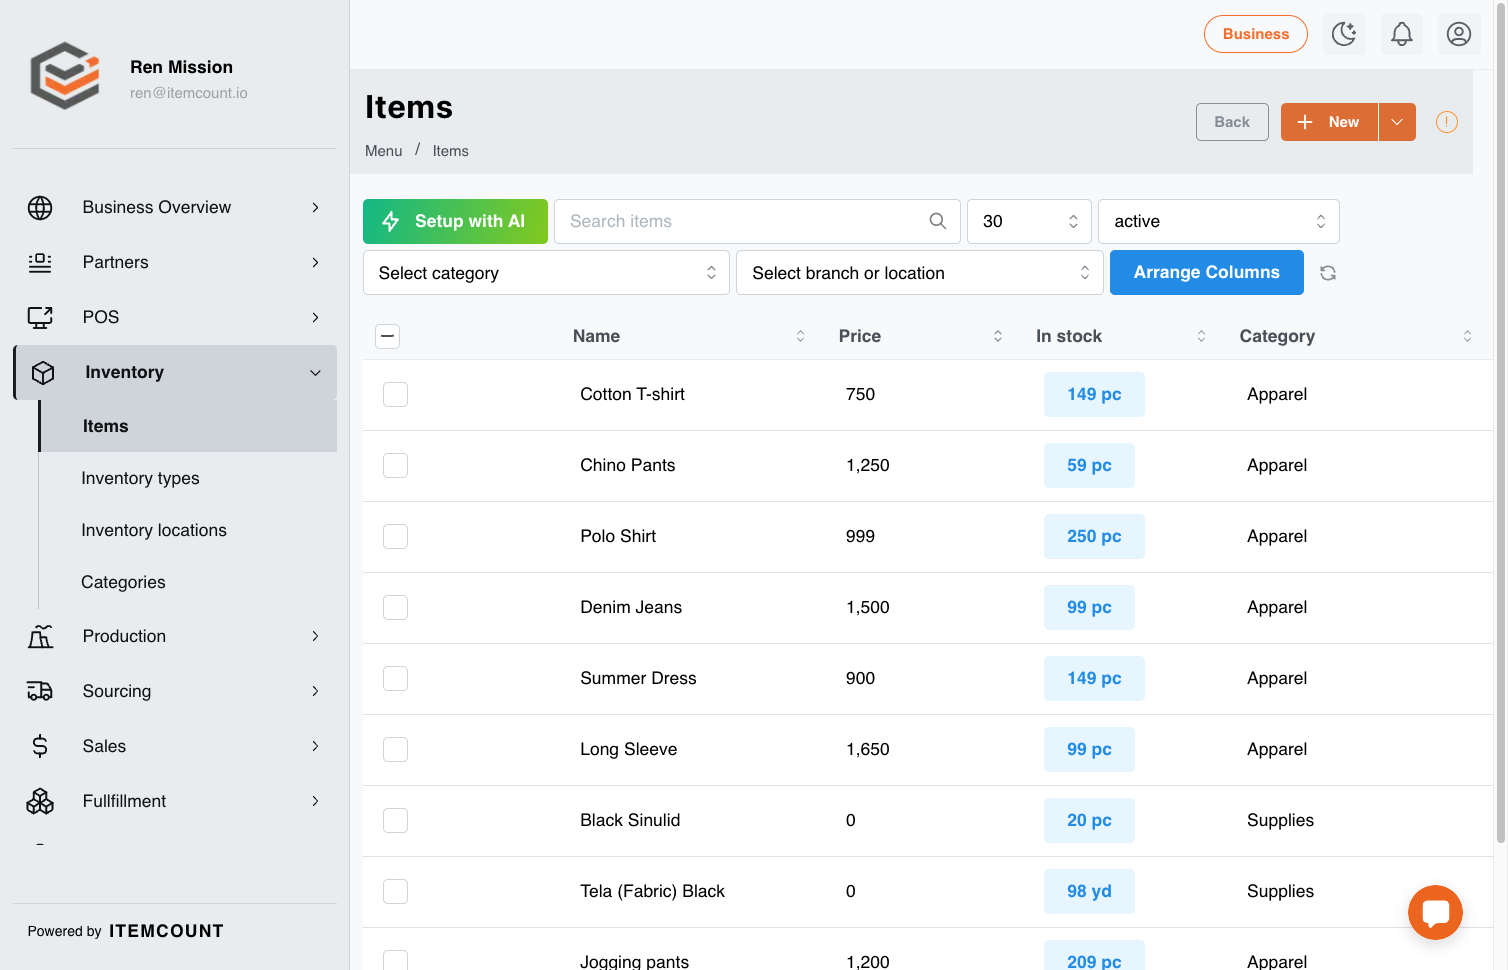Open the Select category dropdown
The height and width of the screenshot is (970, 1508).
tap(546, 273)
